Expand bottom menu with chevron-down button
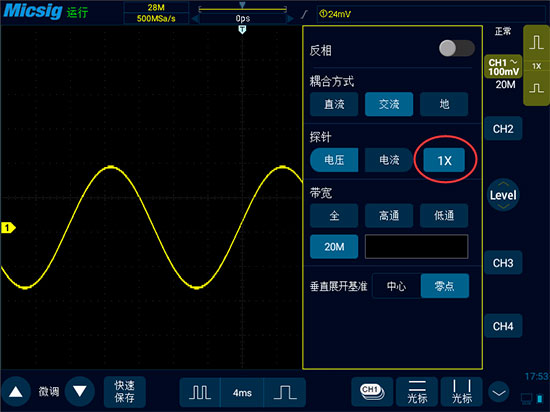The height and width of the screenshot is (412, 550). coord(499,393)
